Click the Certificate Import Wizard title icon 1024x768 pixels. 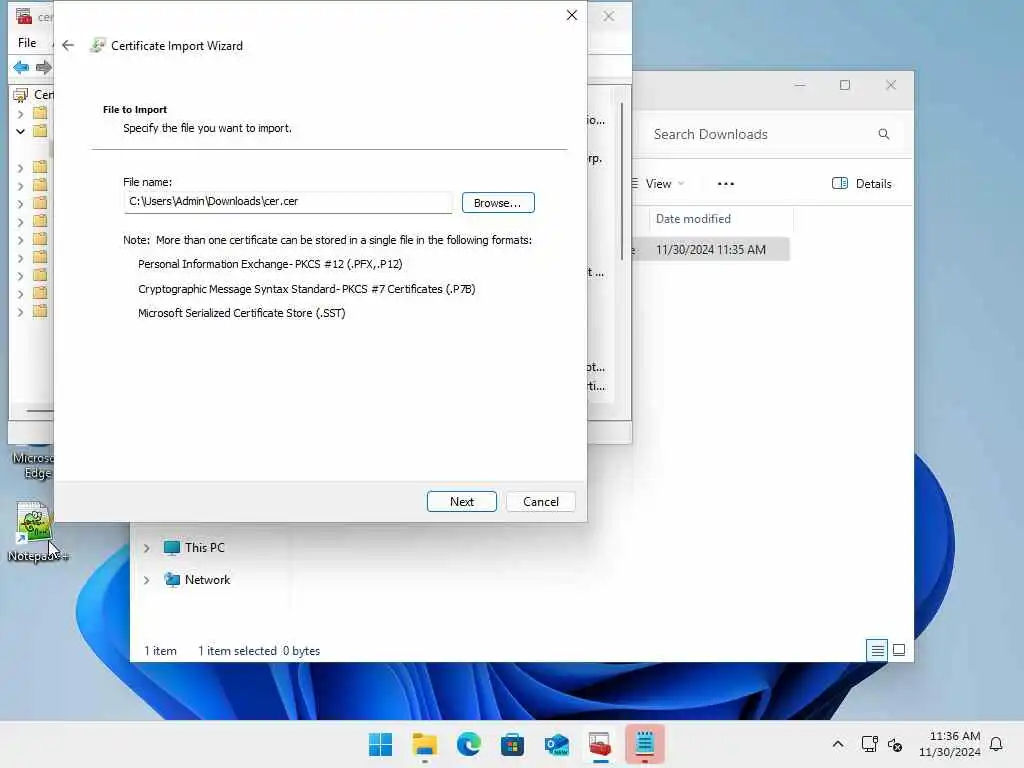pyautogui.click(x=97, y=45)
